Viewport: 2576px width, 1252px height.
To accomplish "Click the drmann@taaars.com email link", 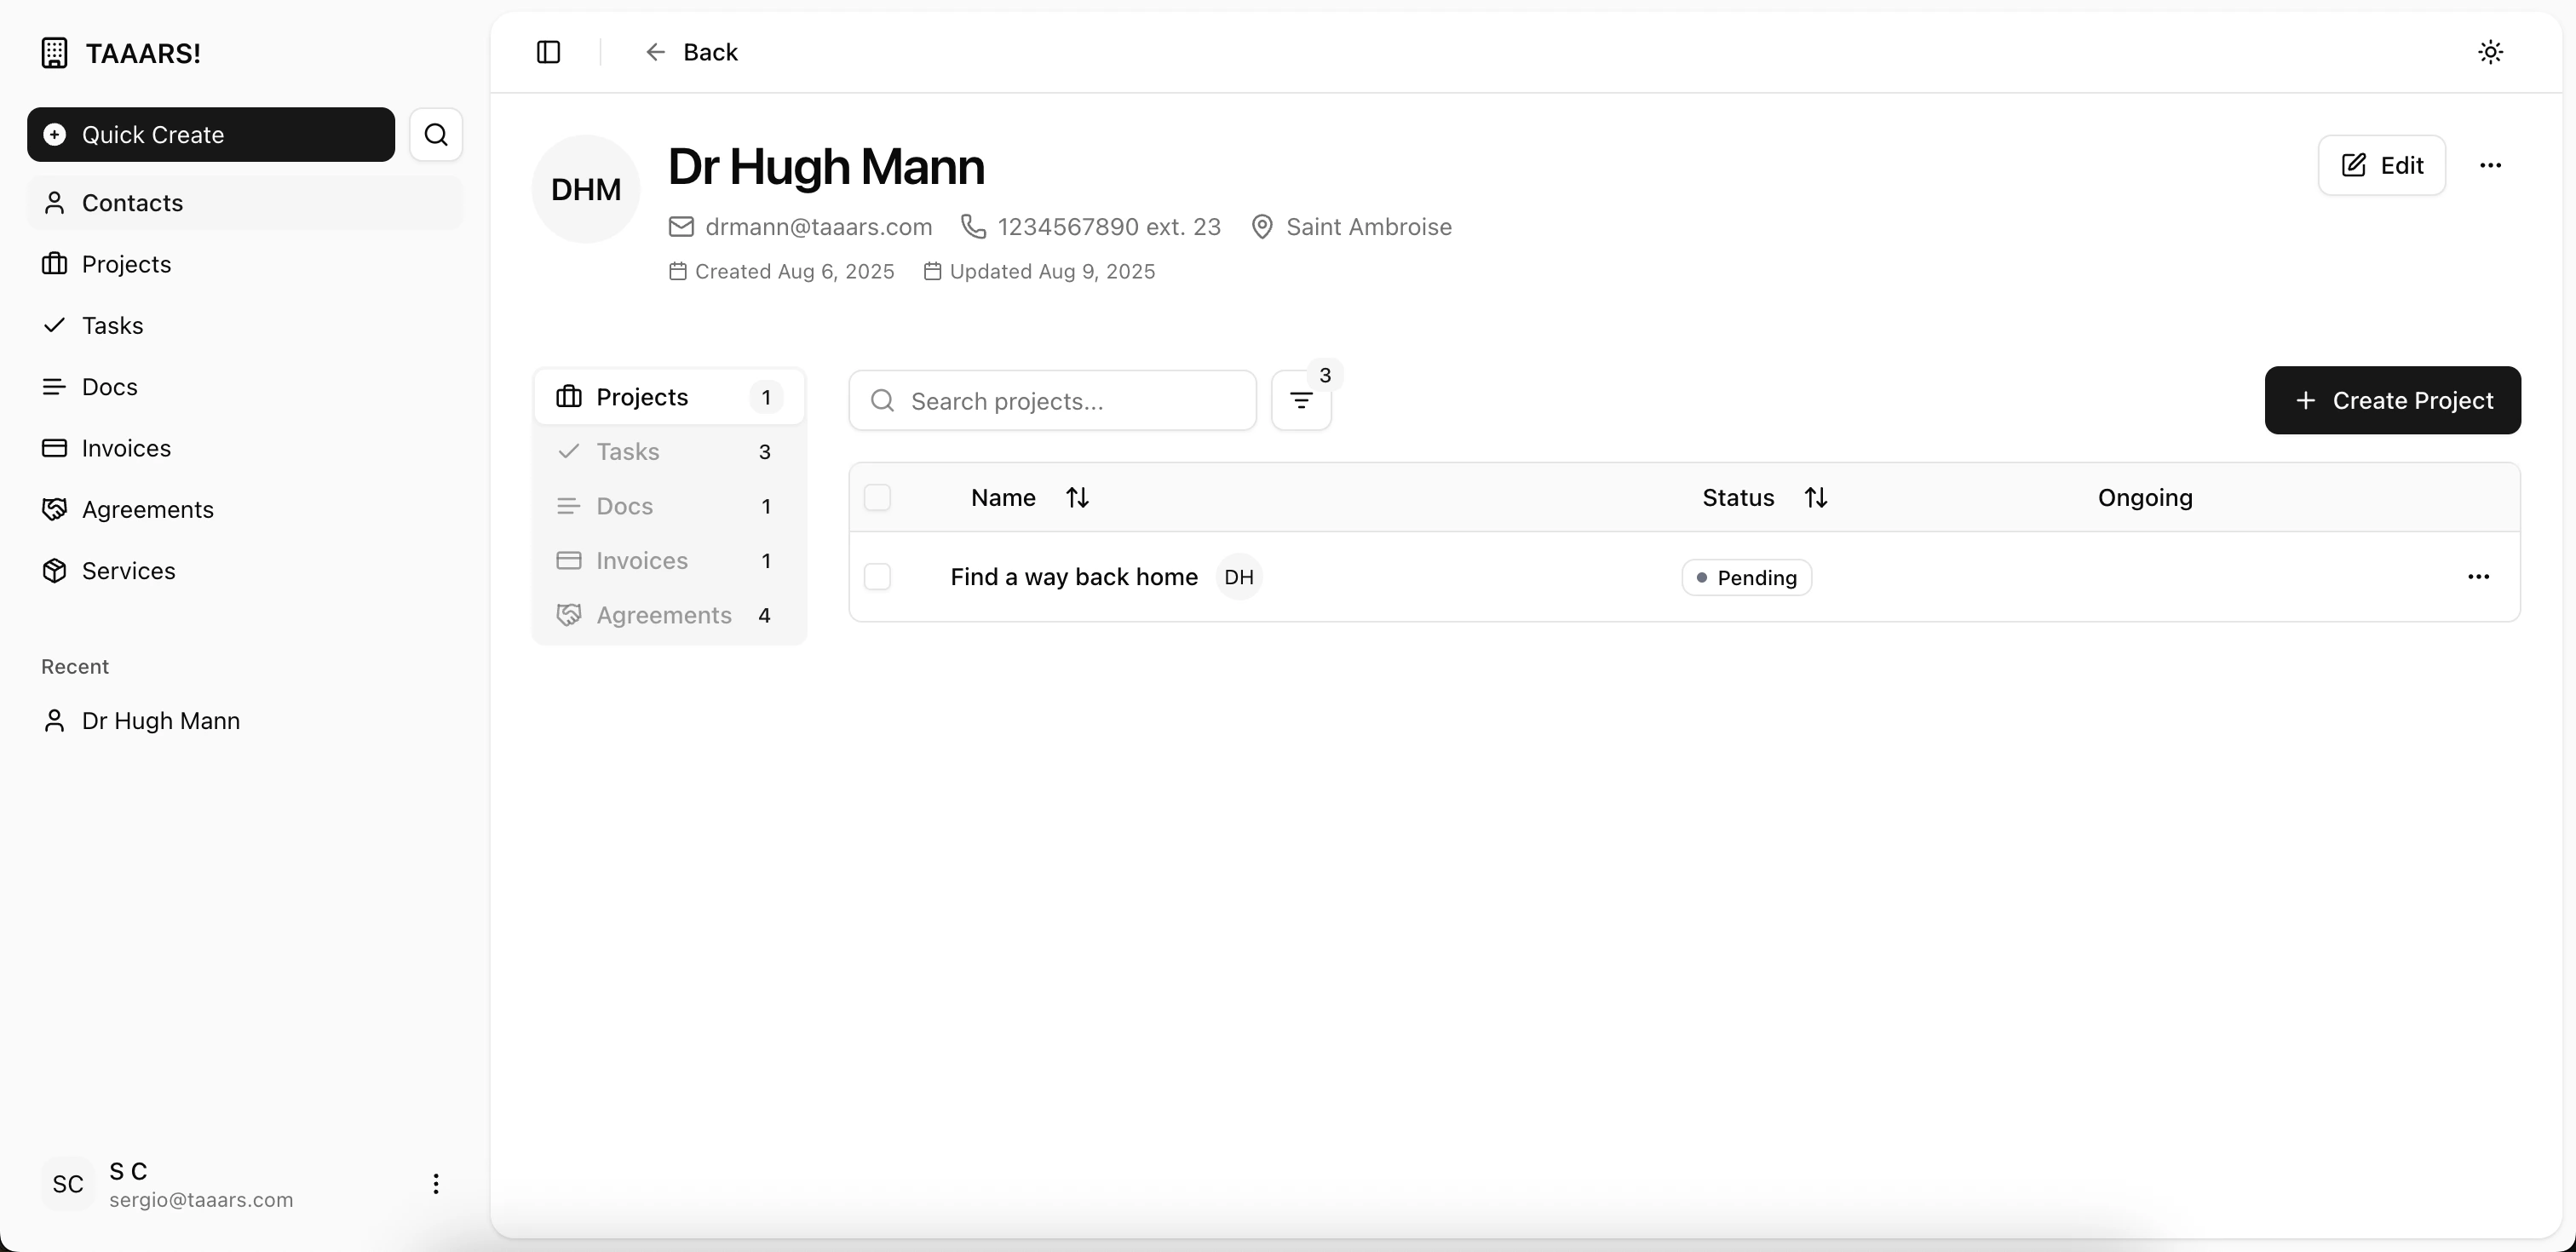I will [x=817, y=227].
